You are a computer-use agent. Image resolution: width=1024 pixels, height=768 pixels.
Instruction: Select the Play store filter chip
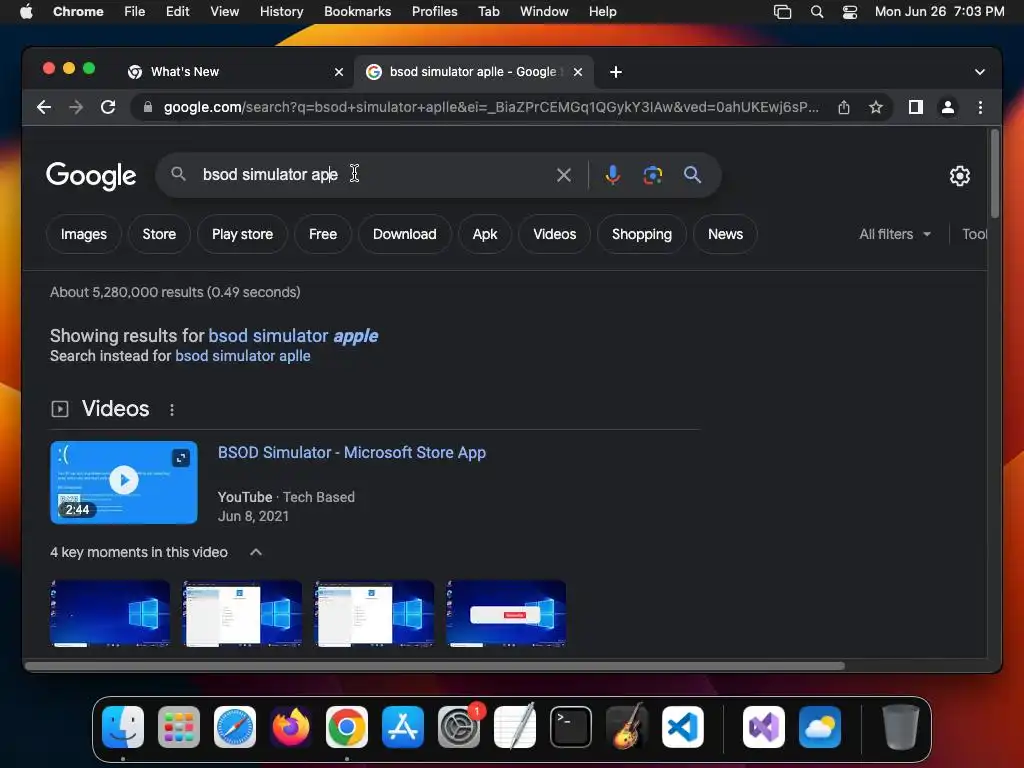point(242,234)
